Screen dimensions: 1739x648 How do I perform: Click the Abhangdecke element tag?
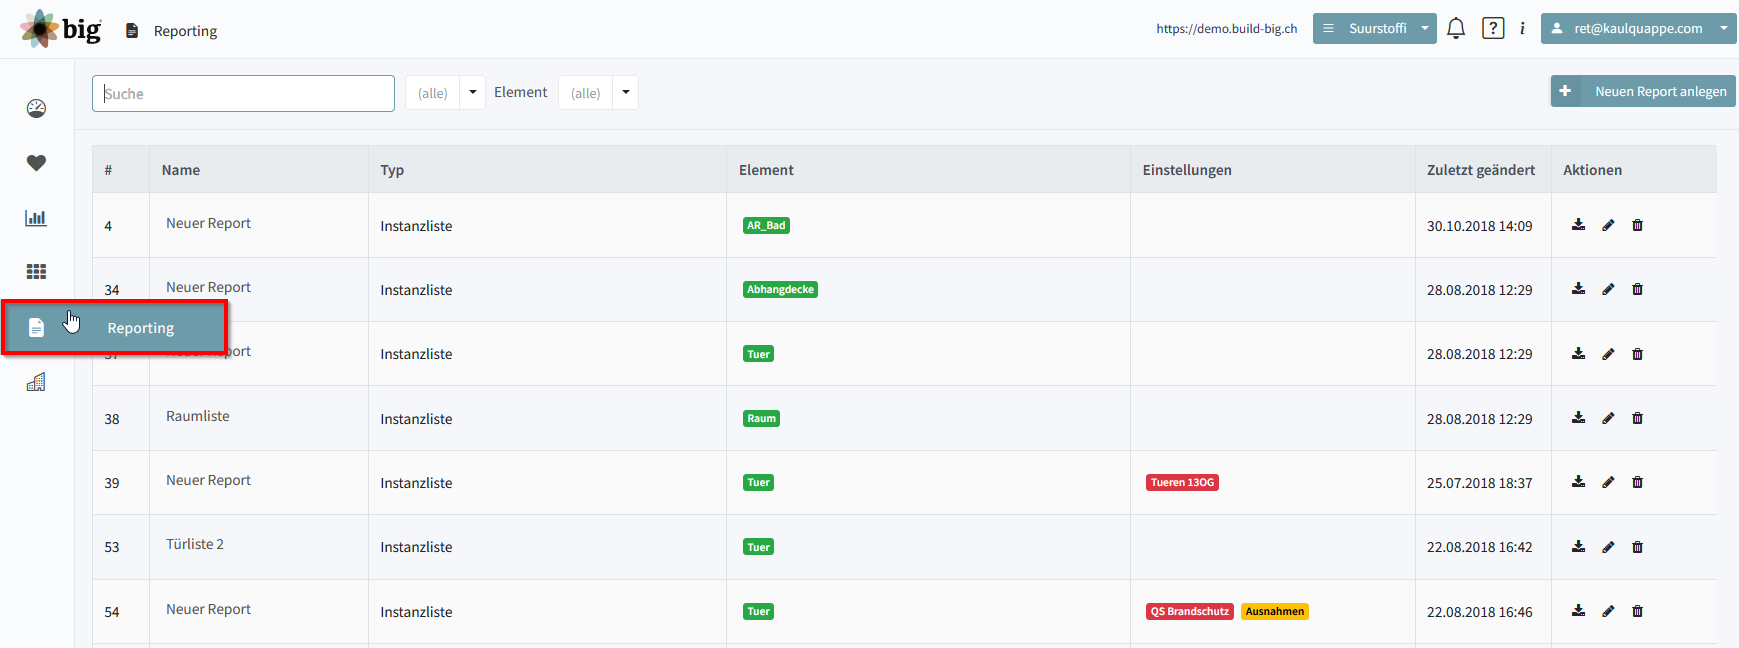780,289
